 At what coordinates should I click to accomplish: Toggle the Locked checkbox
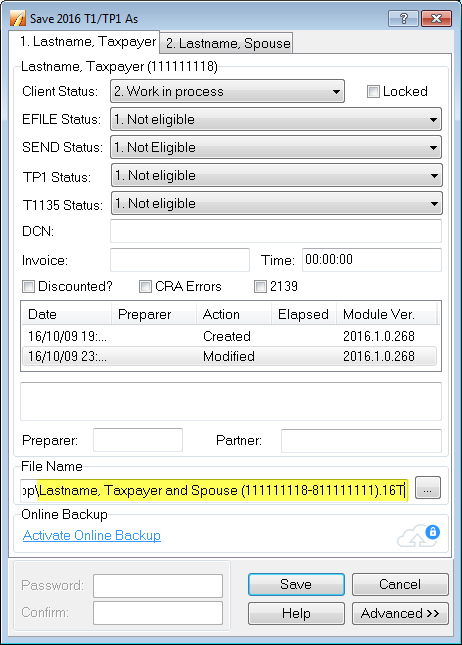pos(373,91)
